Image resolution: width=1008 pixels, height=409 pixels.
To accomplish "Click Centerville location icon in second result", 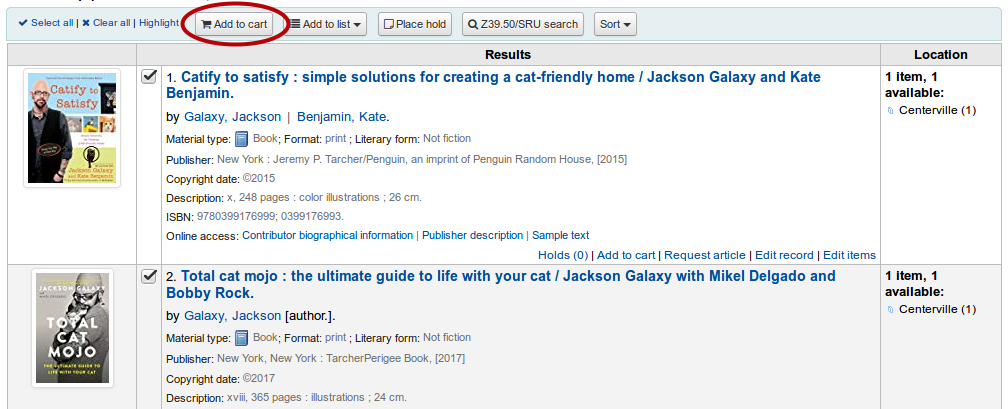I will click(x=890, y=310).
